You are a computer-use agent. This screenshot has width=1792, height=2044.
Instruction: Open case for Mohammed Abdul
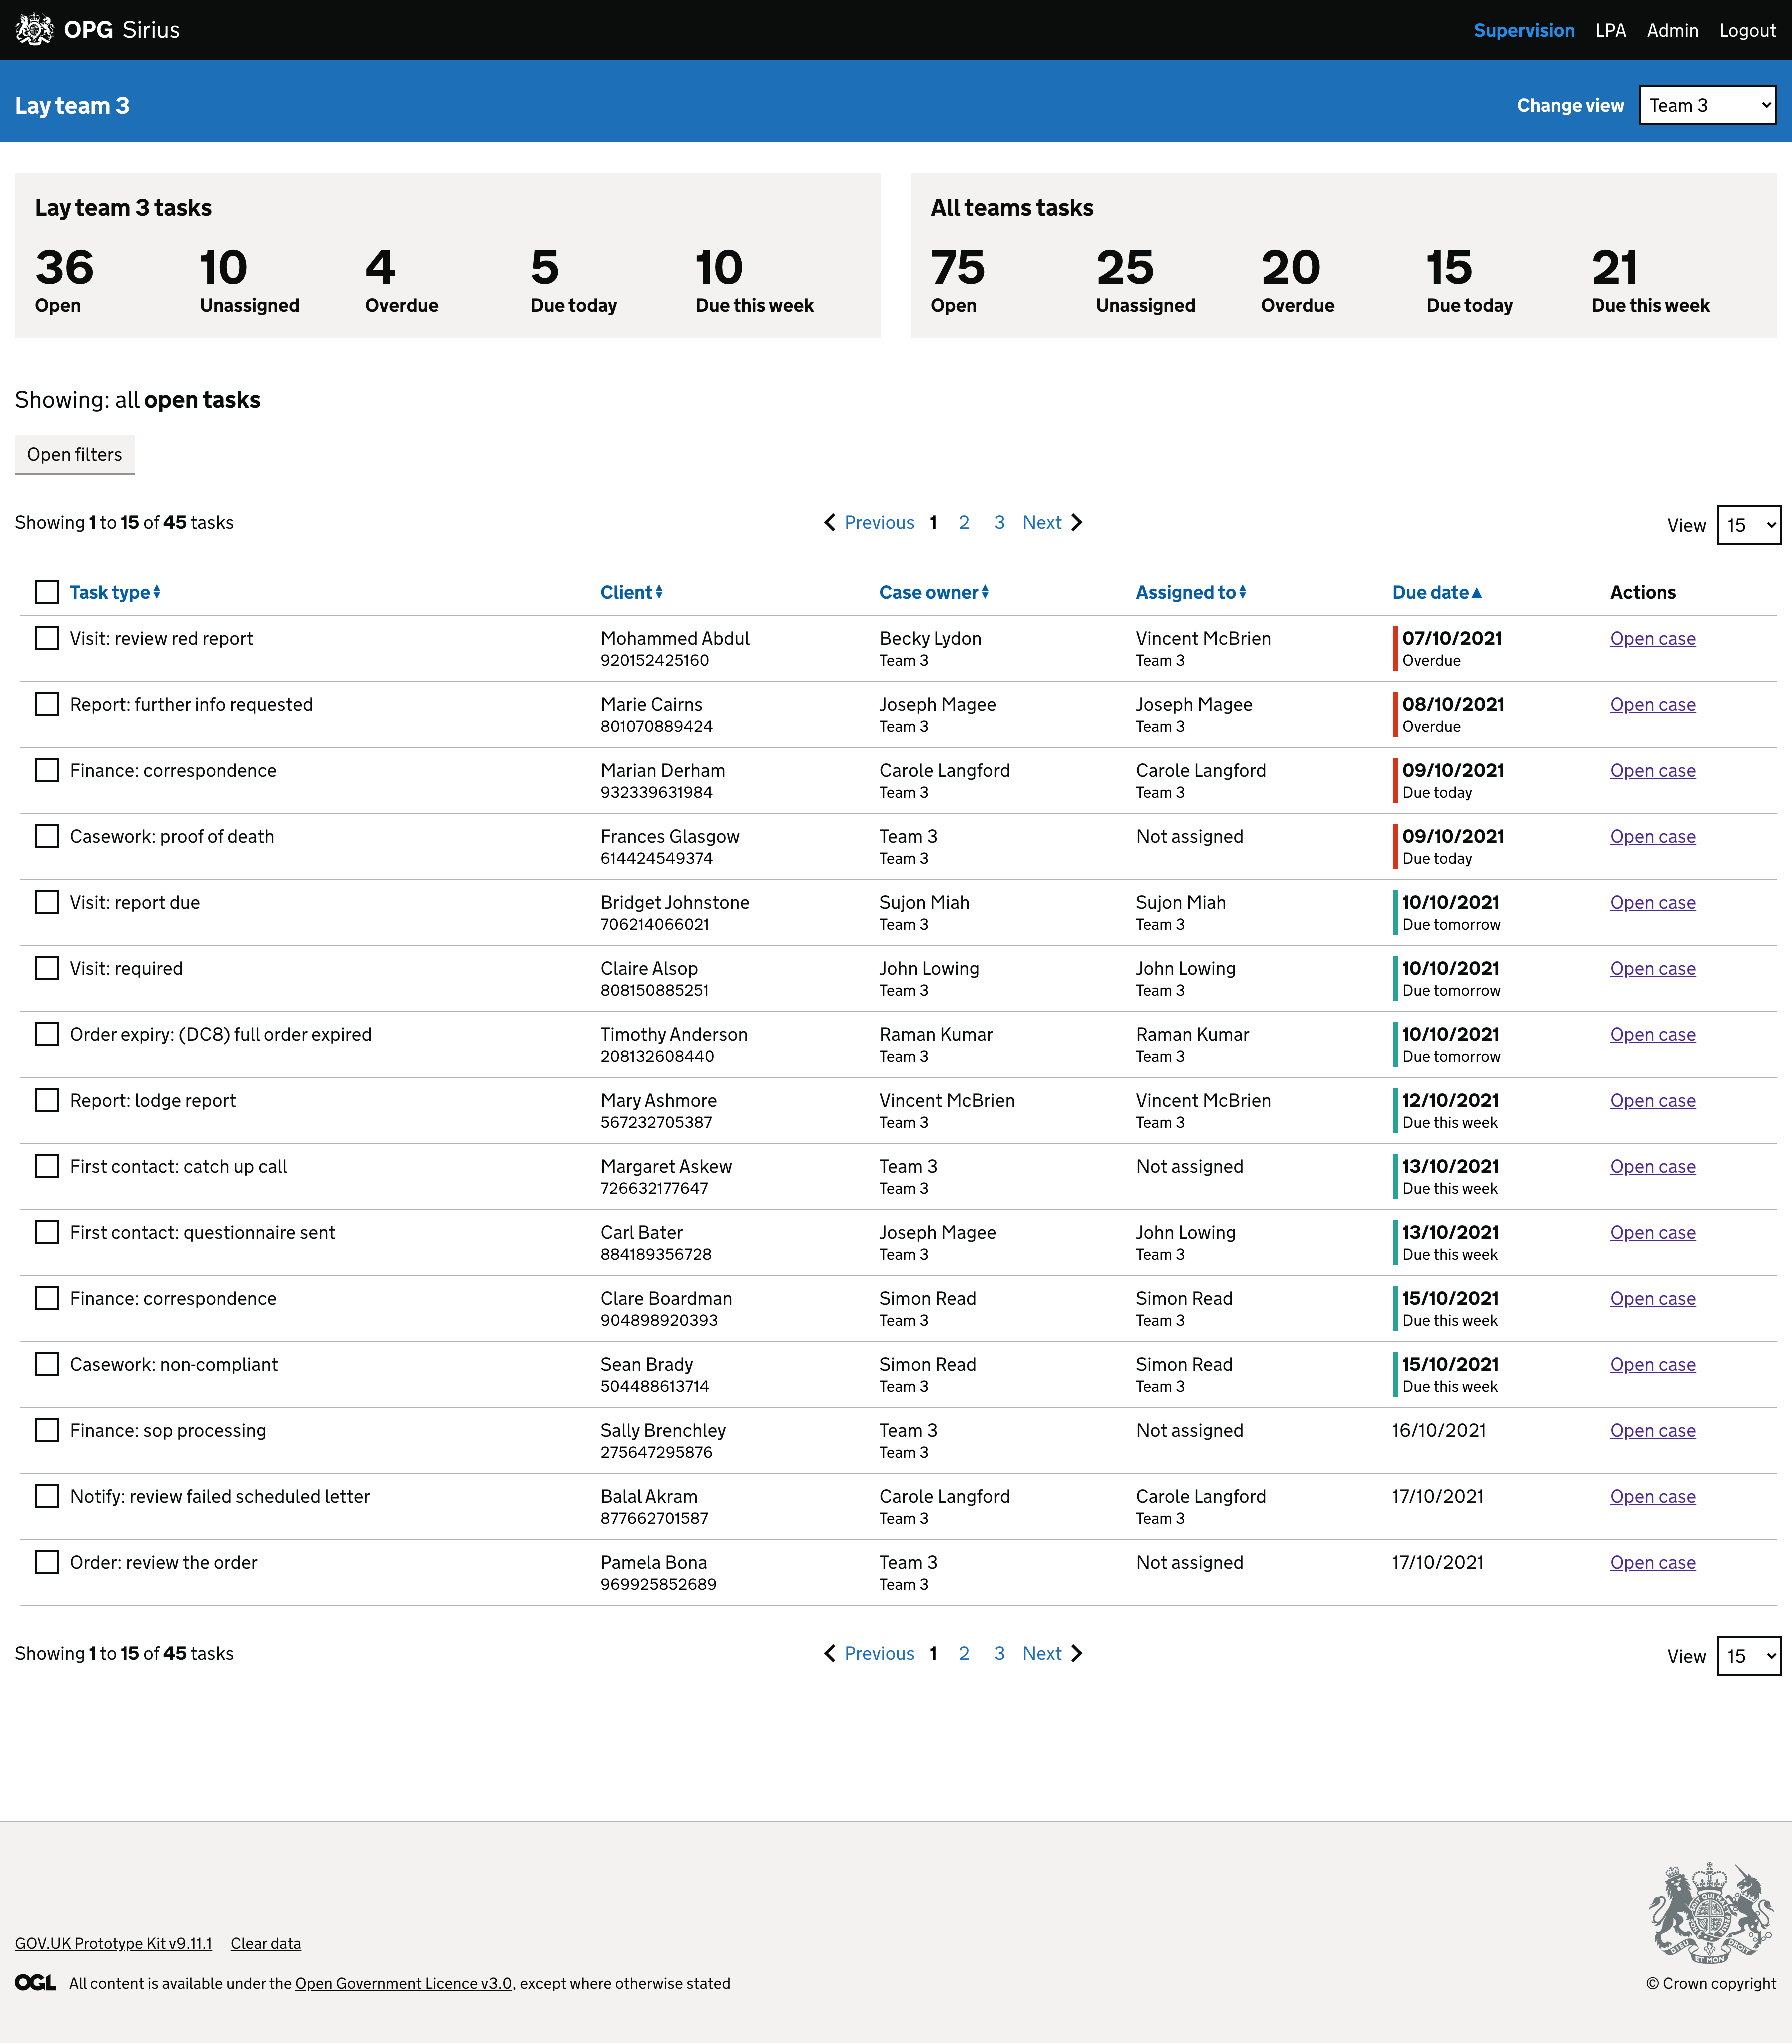pyautogui.click(x=1653, y=639)
